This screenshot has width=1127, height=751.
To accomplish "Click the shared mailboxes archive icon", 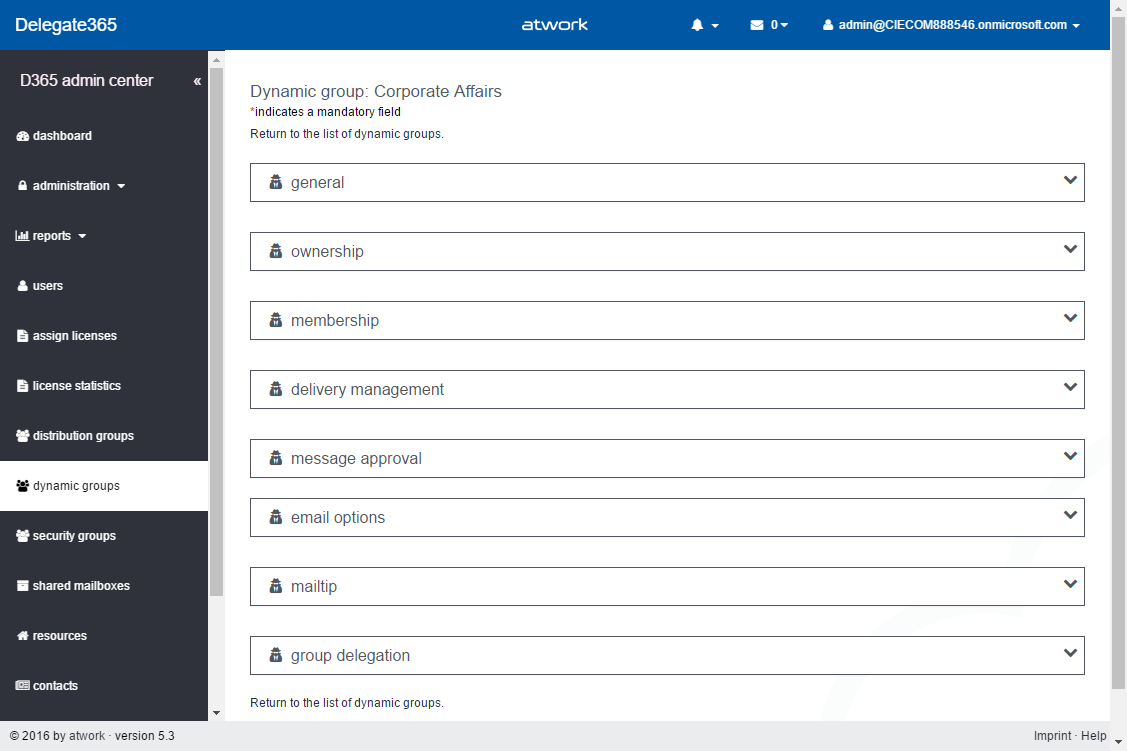I will click(22, 586).
